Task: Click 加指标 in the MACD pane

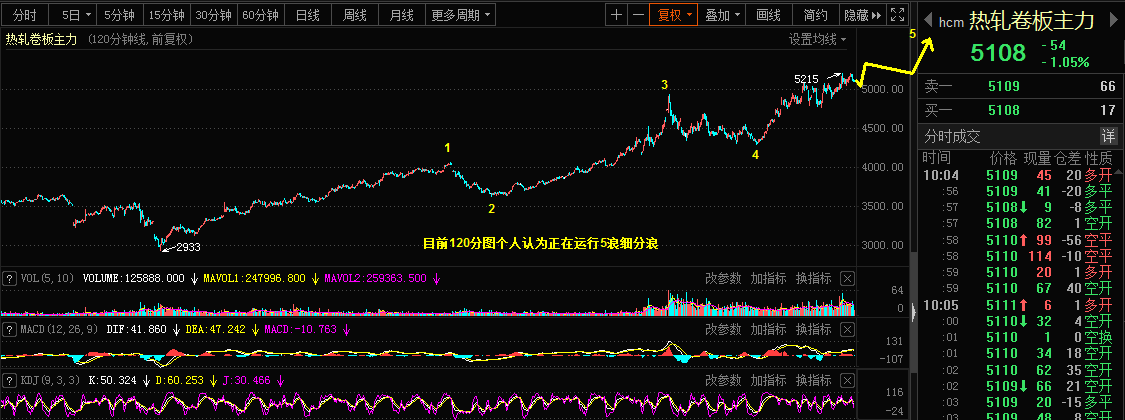Action: tap(768, 330)
